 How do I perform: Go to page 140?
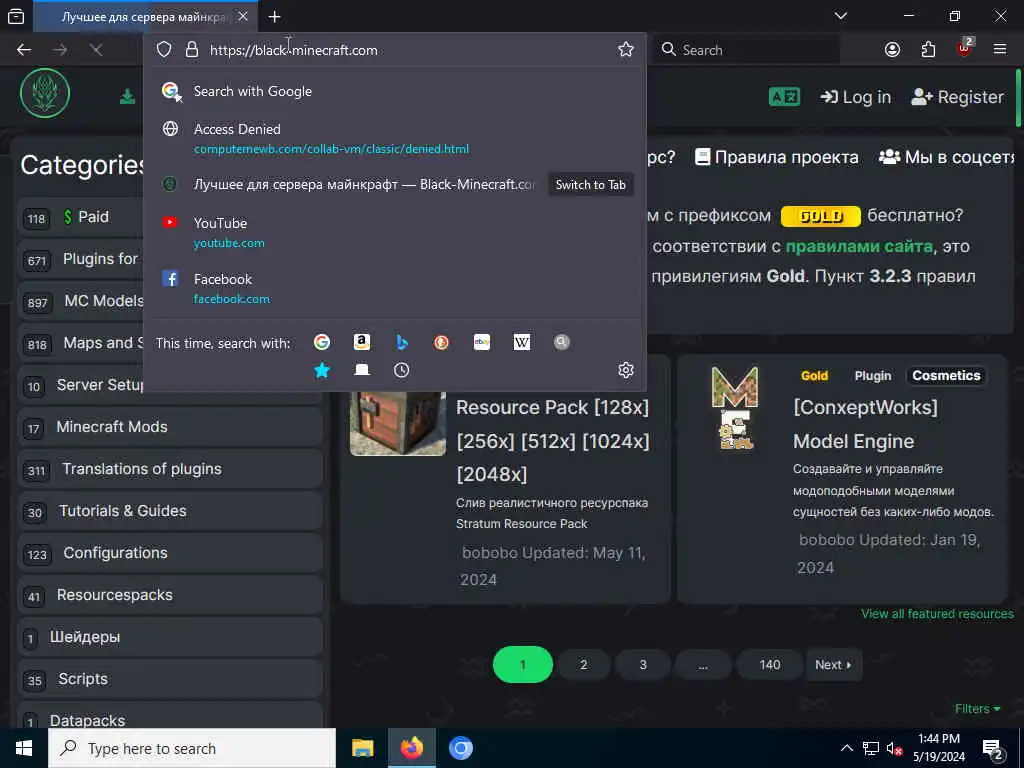tap(770, 665)
